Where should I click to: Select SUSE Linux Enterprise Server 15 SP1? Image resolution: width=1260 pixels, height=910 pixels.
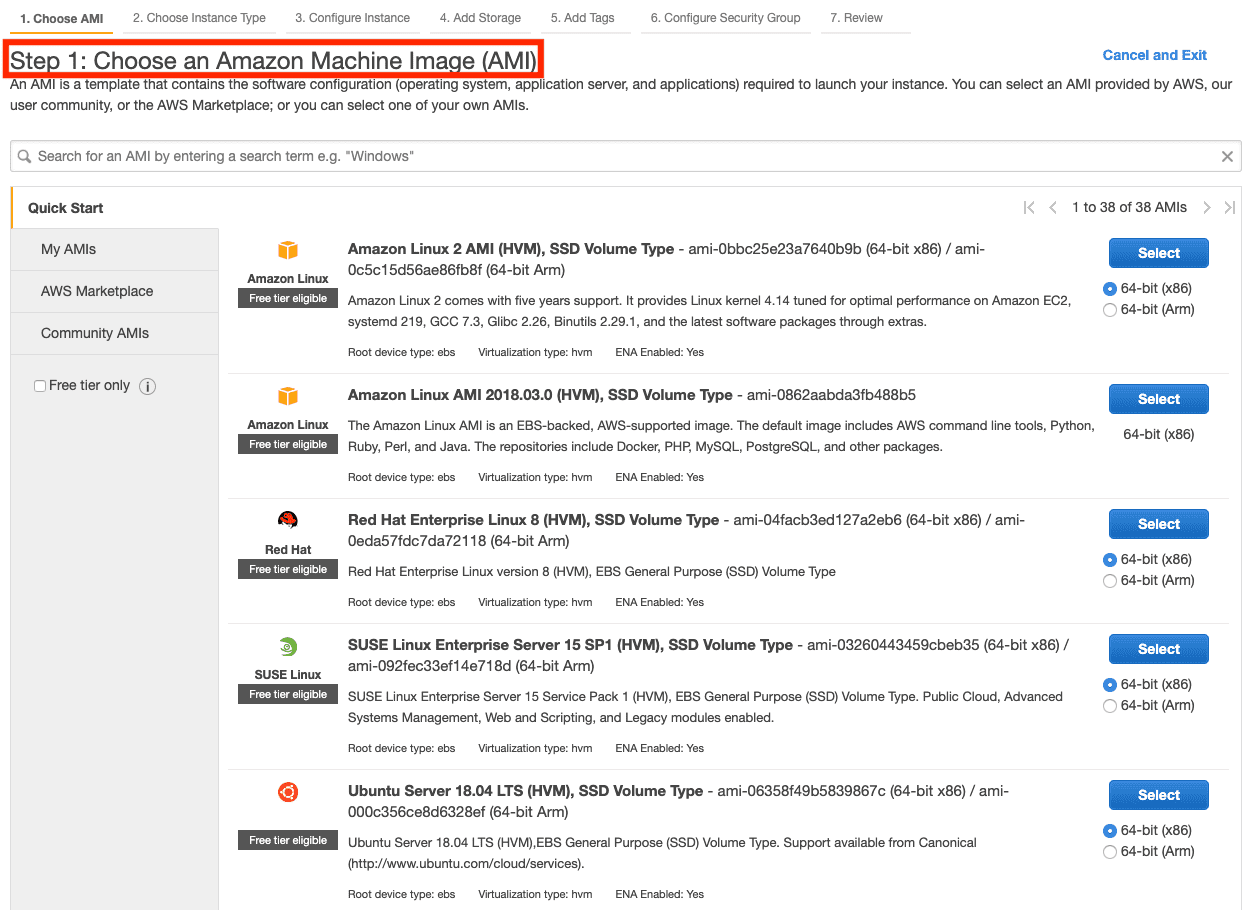(x=1158, y=649)
